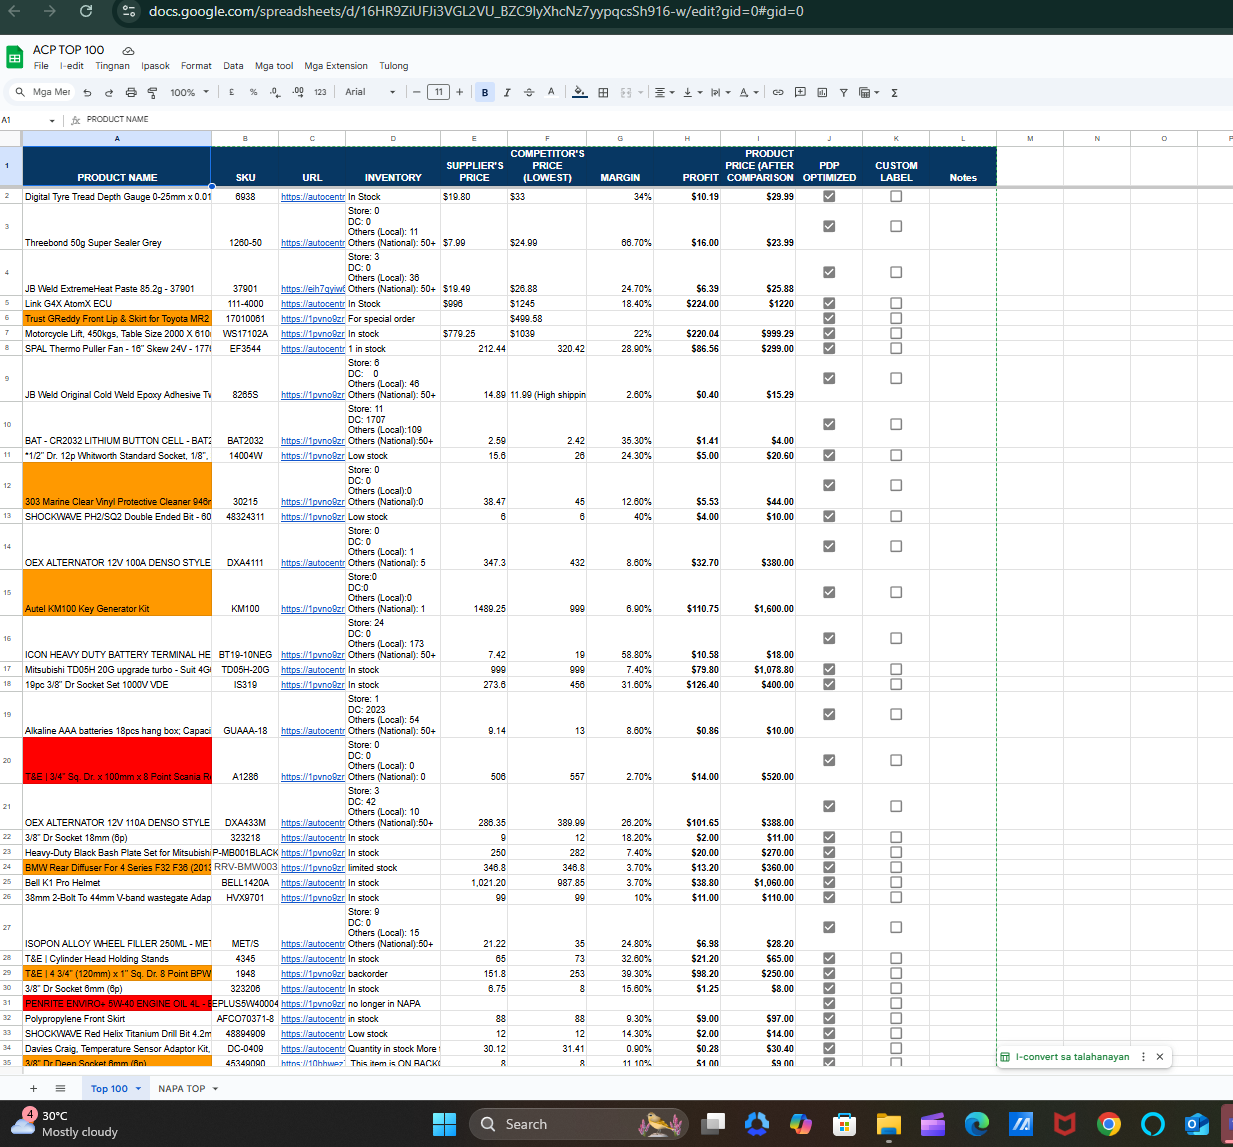Expand the horizontal align dropdown

(664, 92)
